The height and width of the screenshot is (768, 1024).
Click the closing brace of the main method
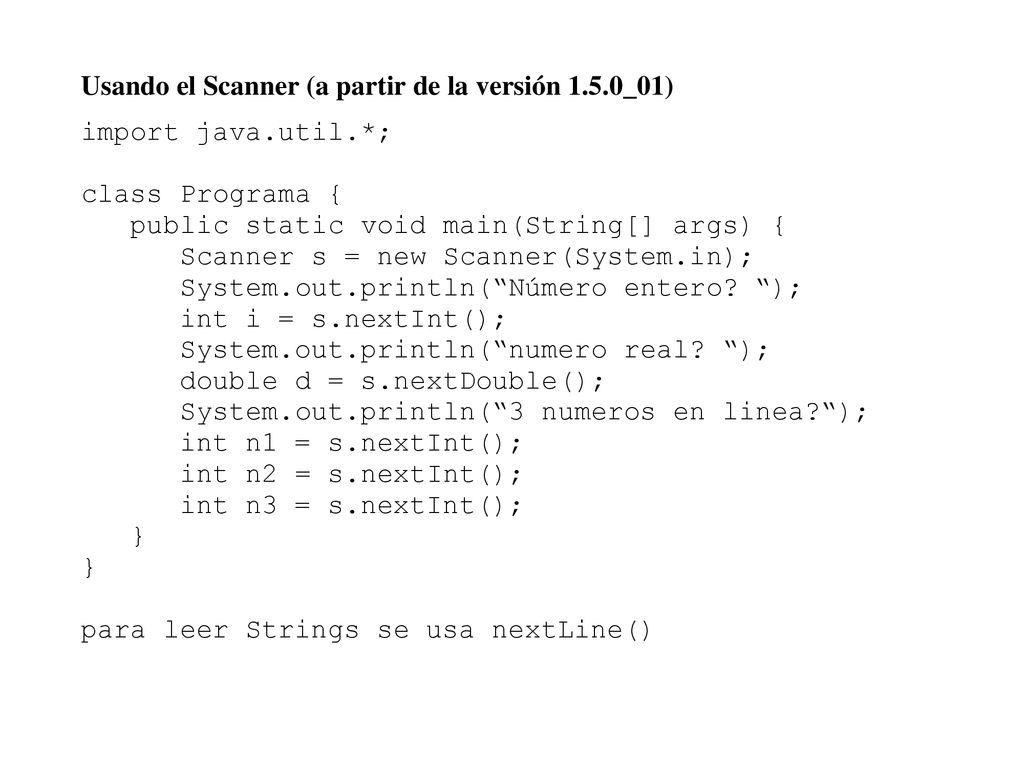click(138, 536)
